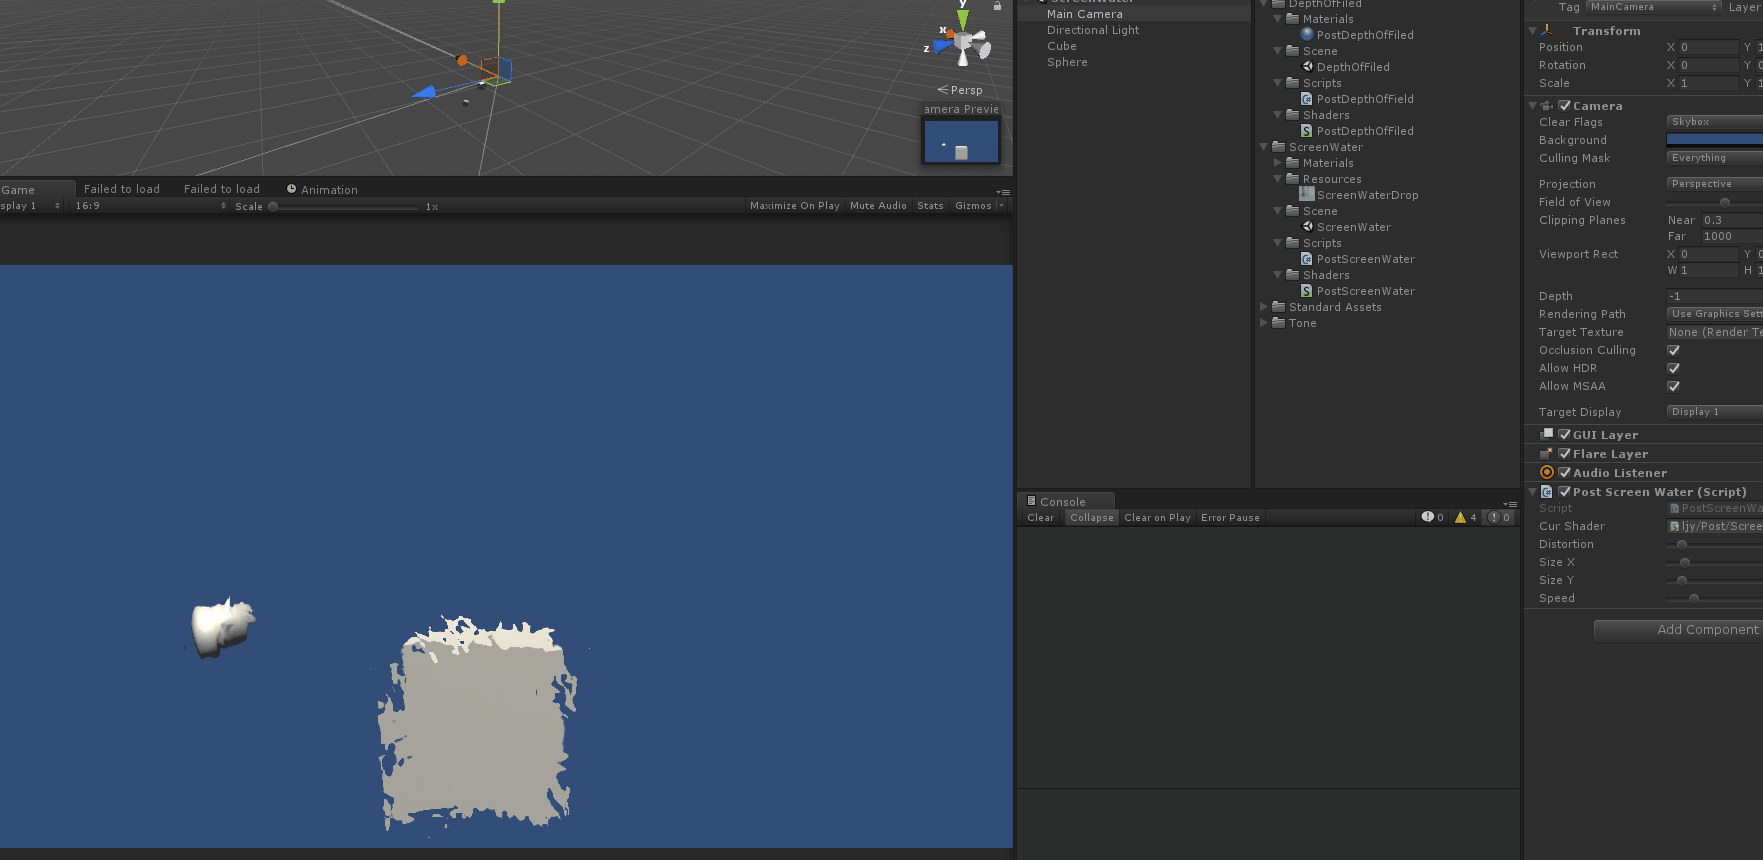Click the PostDepthOfField C# script icon
The image size is (1763, 860).
pos(1307,99)
